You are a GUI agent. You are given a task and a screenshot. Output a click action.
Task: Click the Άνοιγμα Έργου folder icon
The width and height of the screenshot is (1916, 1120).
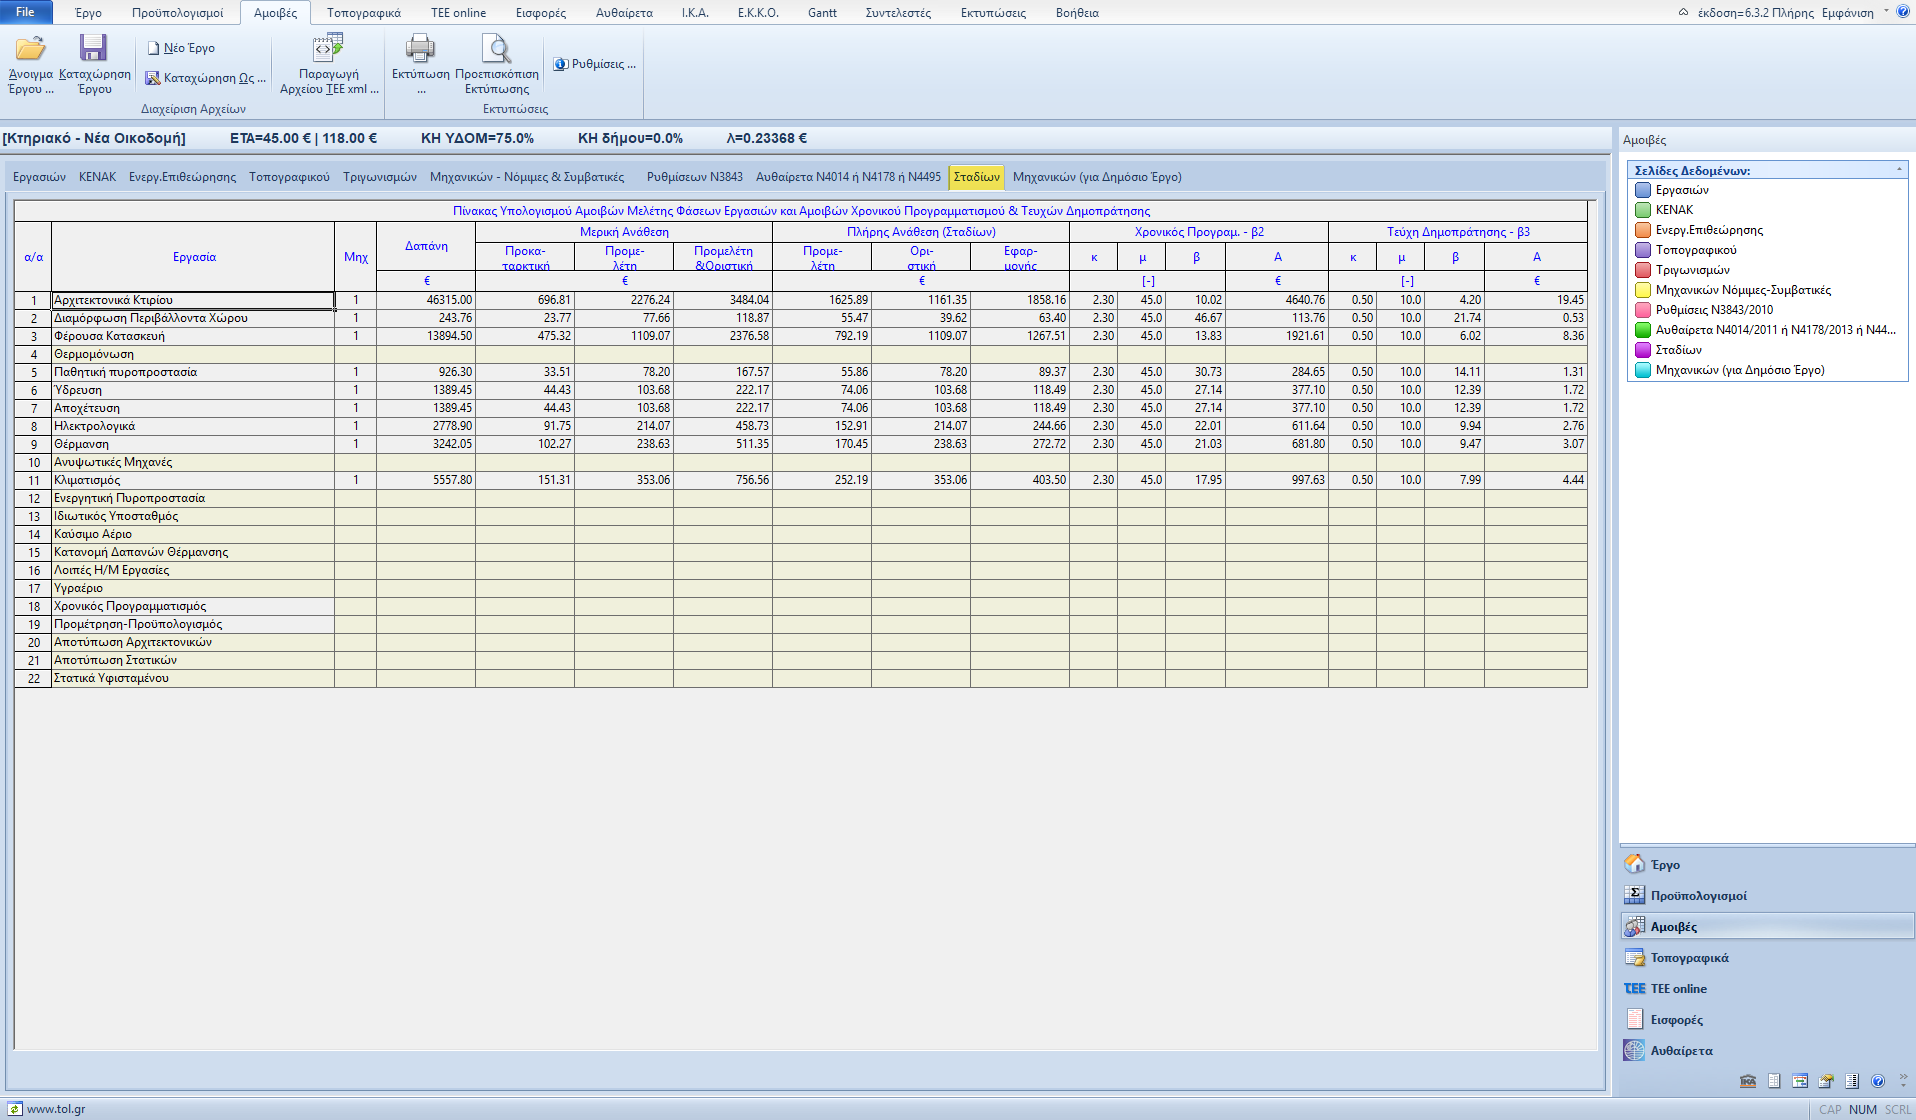pyautogui.click(x=30, y=49)
